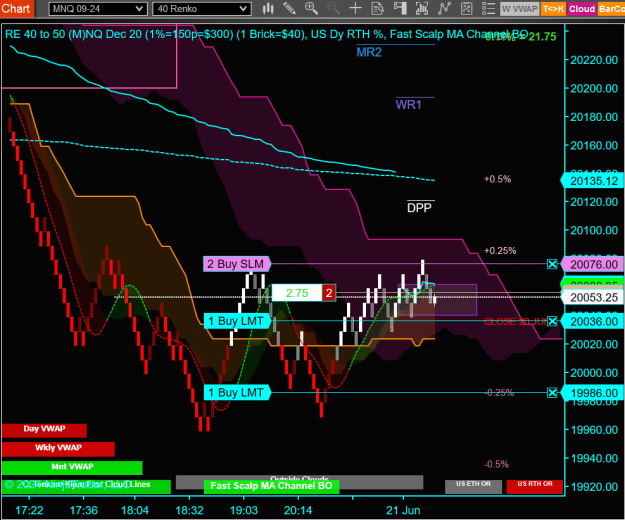Toggle the W VWAP button
Viewport: 625px width, 520px height.
click(520, 9)
